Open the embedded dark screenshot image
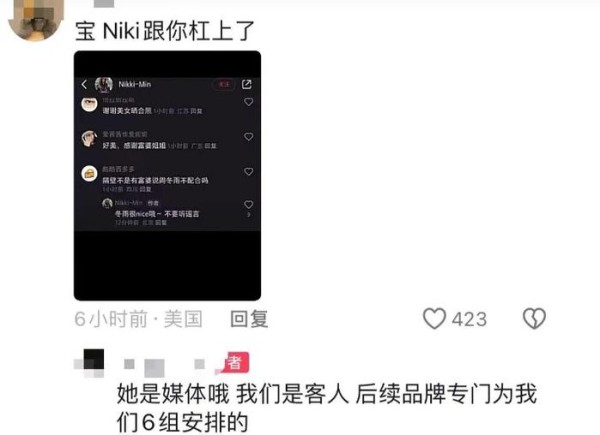The height and width of the screenshot is (435, 600). (167, 176)
